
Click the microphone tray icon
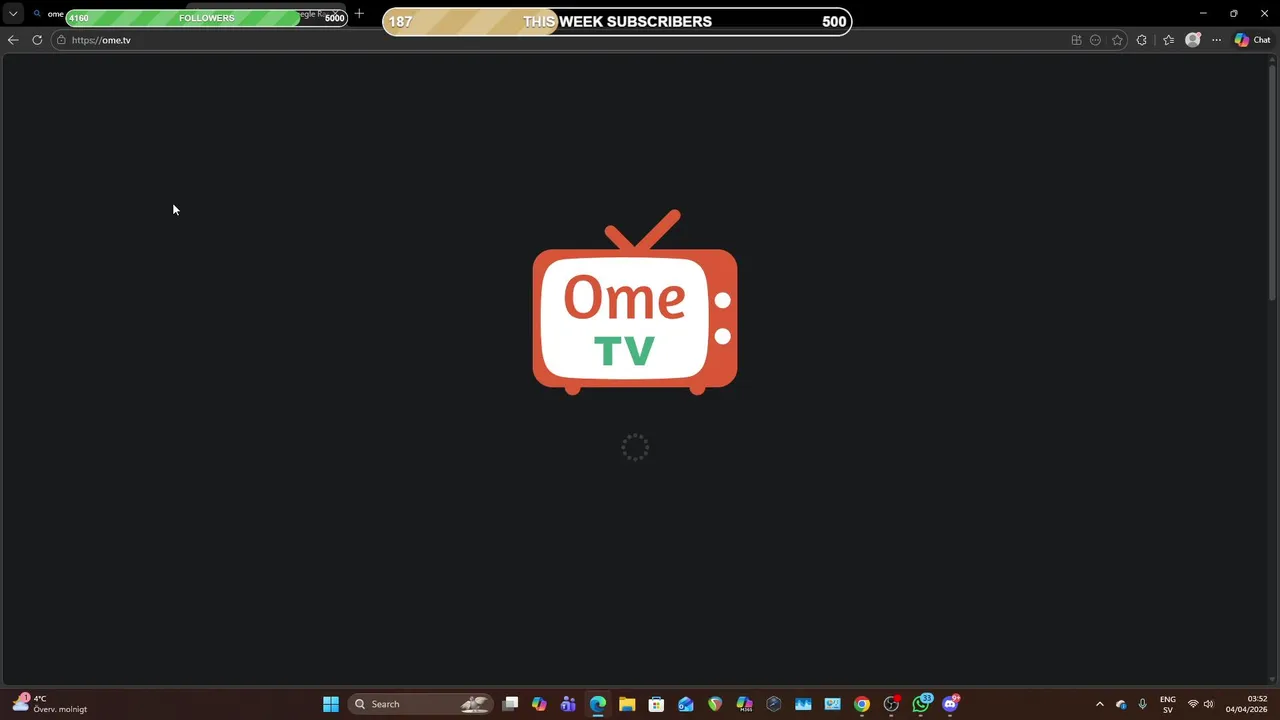coord(1142,704)
